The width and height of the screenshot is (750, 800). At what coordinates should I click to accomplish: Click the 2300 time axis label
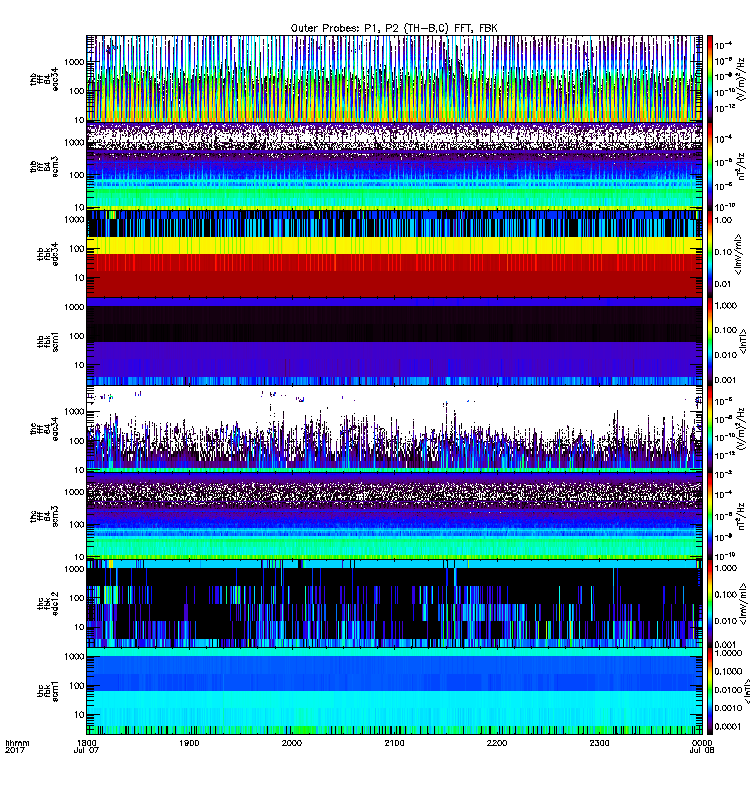point(599,743)
